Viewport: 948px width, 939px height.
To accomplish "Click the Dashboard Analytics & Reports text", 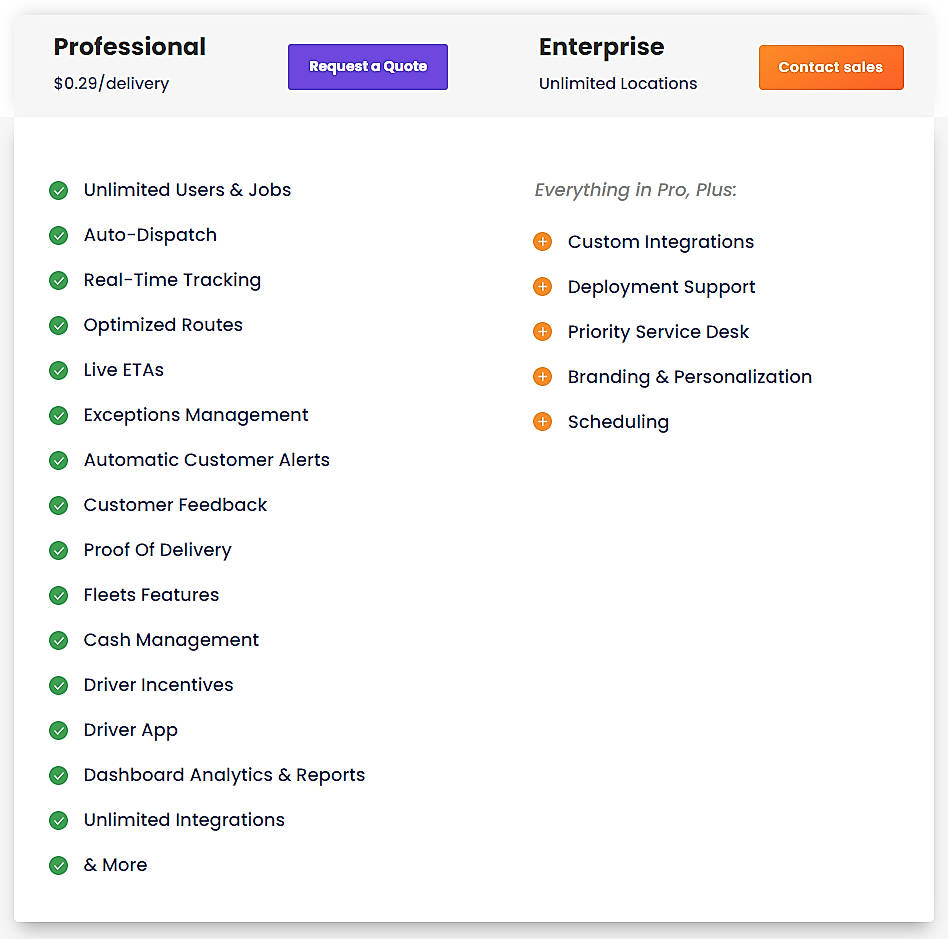I will [224, 775].
